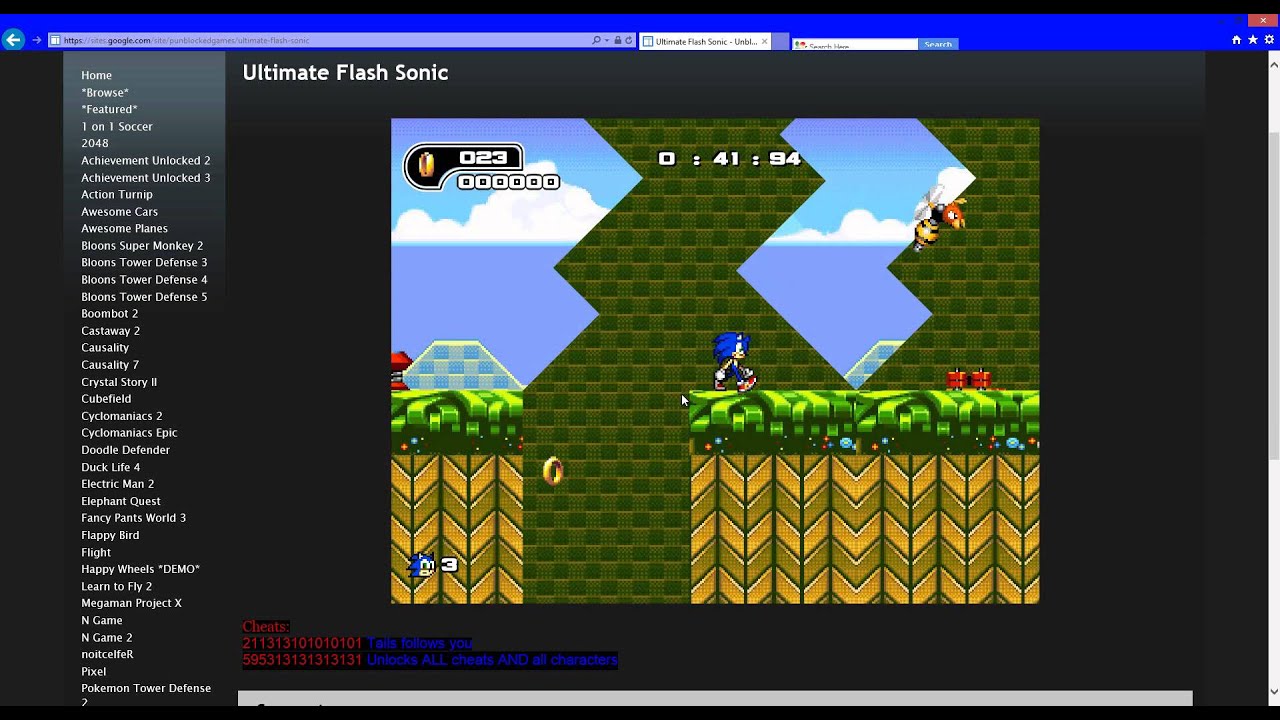Viewport: 1280px width, 720px height.
Task: Open Cyclomaniacs Epic game link
Action: [x=129, y=432]
